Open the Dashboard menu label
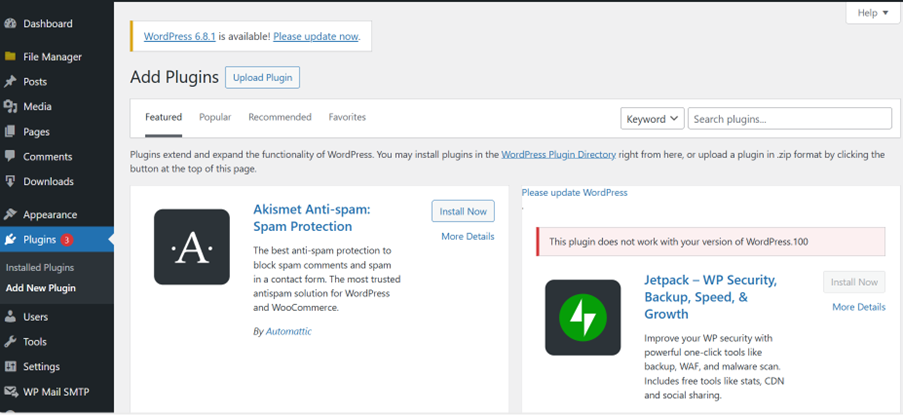 (48, 24)
